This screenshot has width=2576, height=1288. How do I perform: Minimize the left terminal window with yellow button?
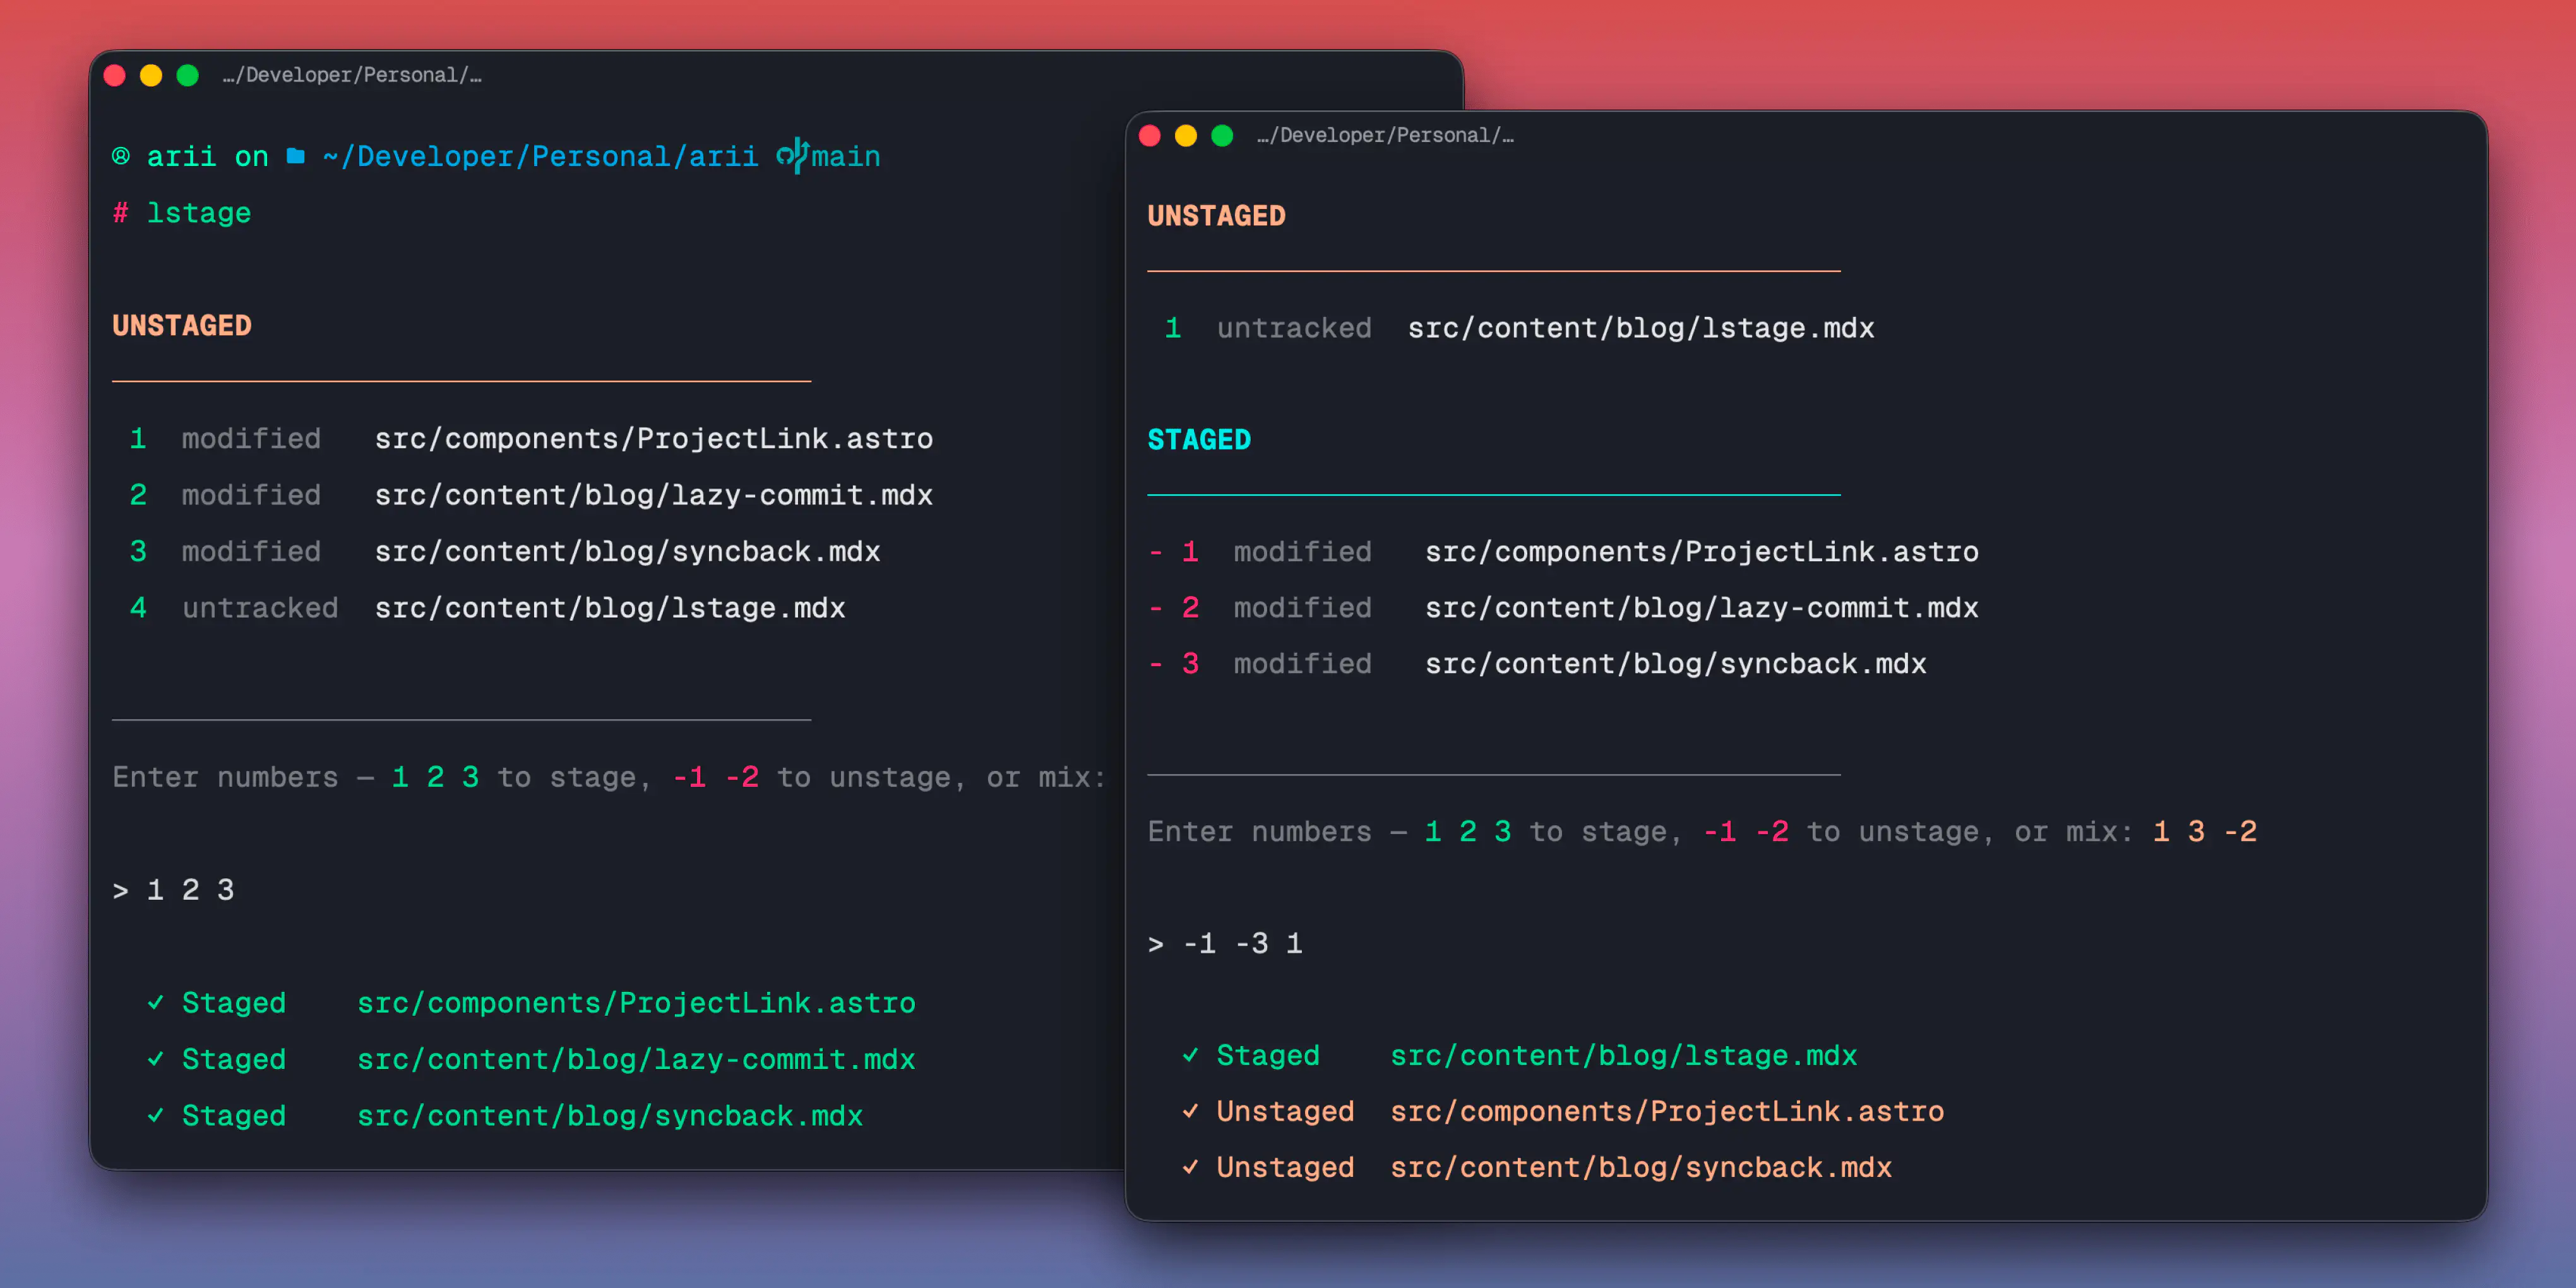(151, 75)
